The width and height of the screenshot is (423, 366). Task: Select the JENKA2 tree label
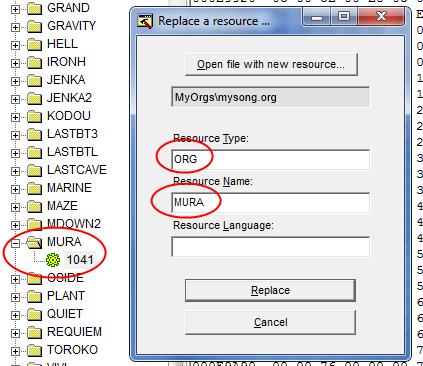(x=69, y=98)
